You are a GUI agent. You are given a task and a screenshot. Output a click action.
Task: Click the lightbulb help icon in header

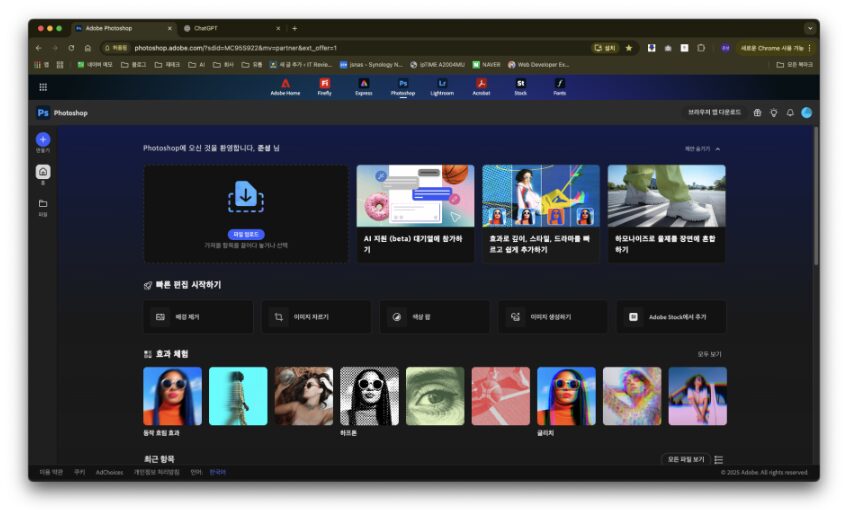point(773,113)
